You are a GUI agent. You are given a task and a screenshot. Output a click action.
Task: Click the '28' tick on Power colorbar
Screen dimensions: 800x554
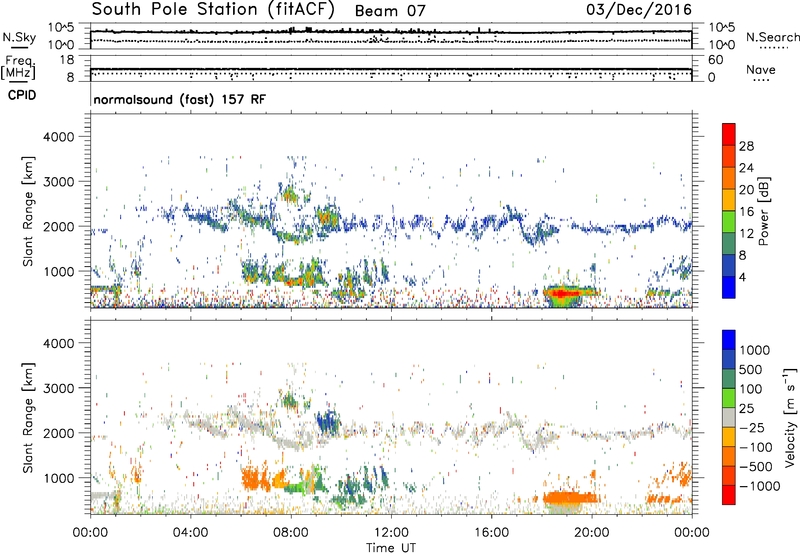(746, 146)
